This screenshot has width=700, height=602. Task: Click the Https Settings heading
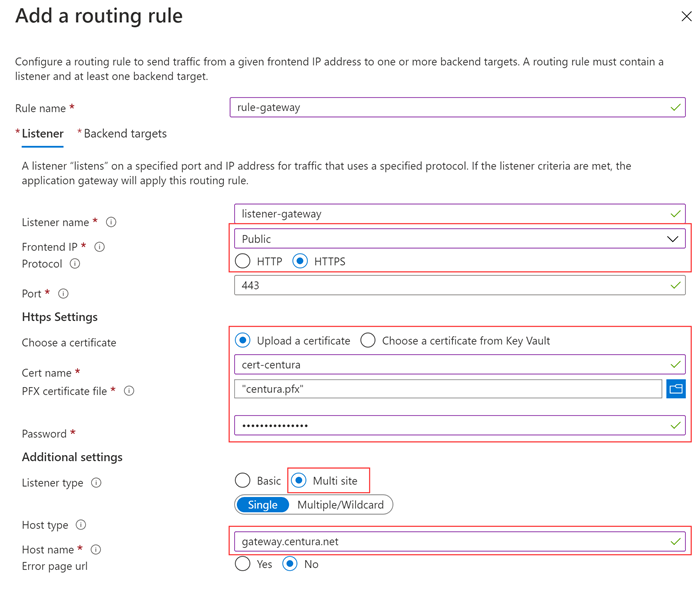click(x=60, y=317)
